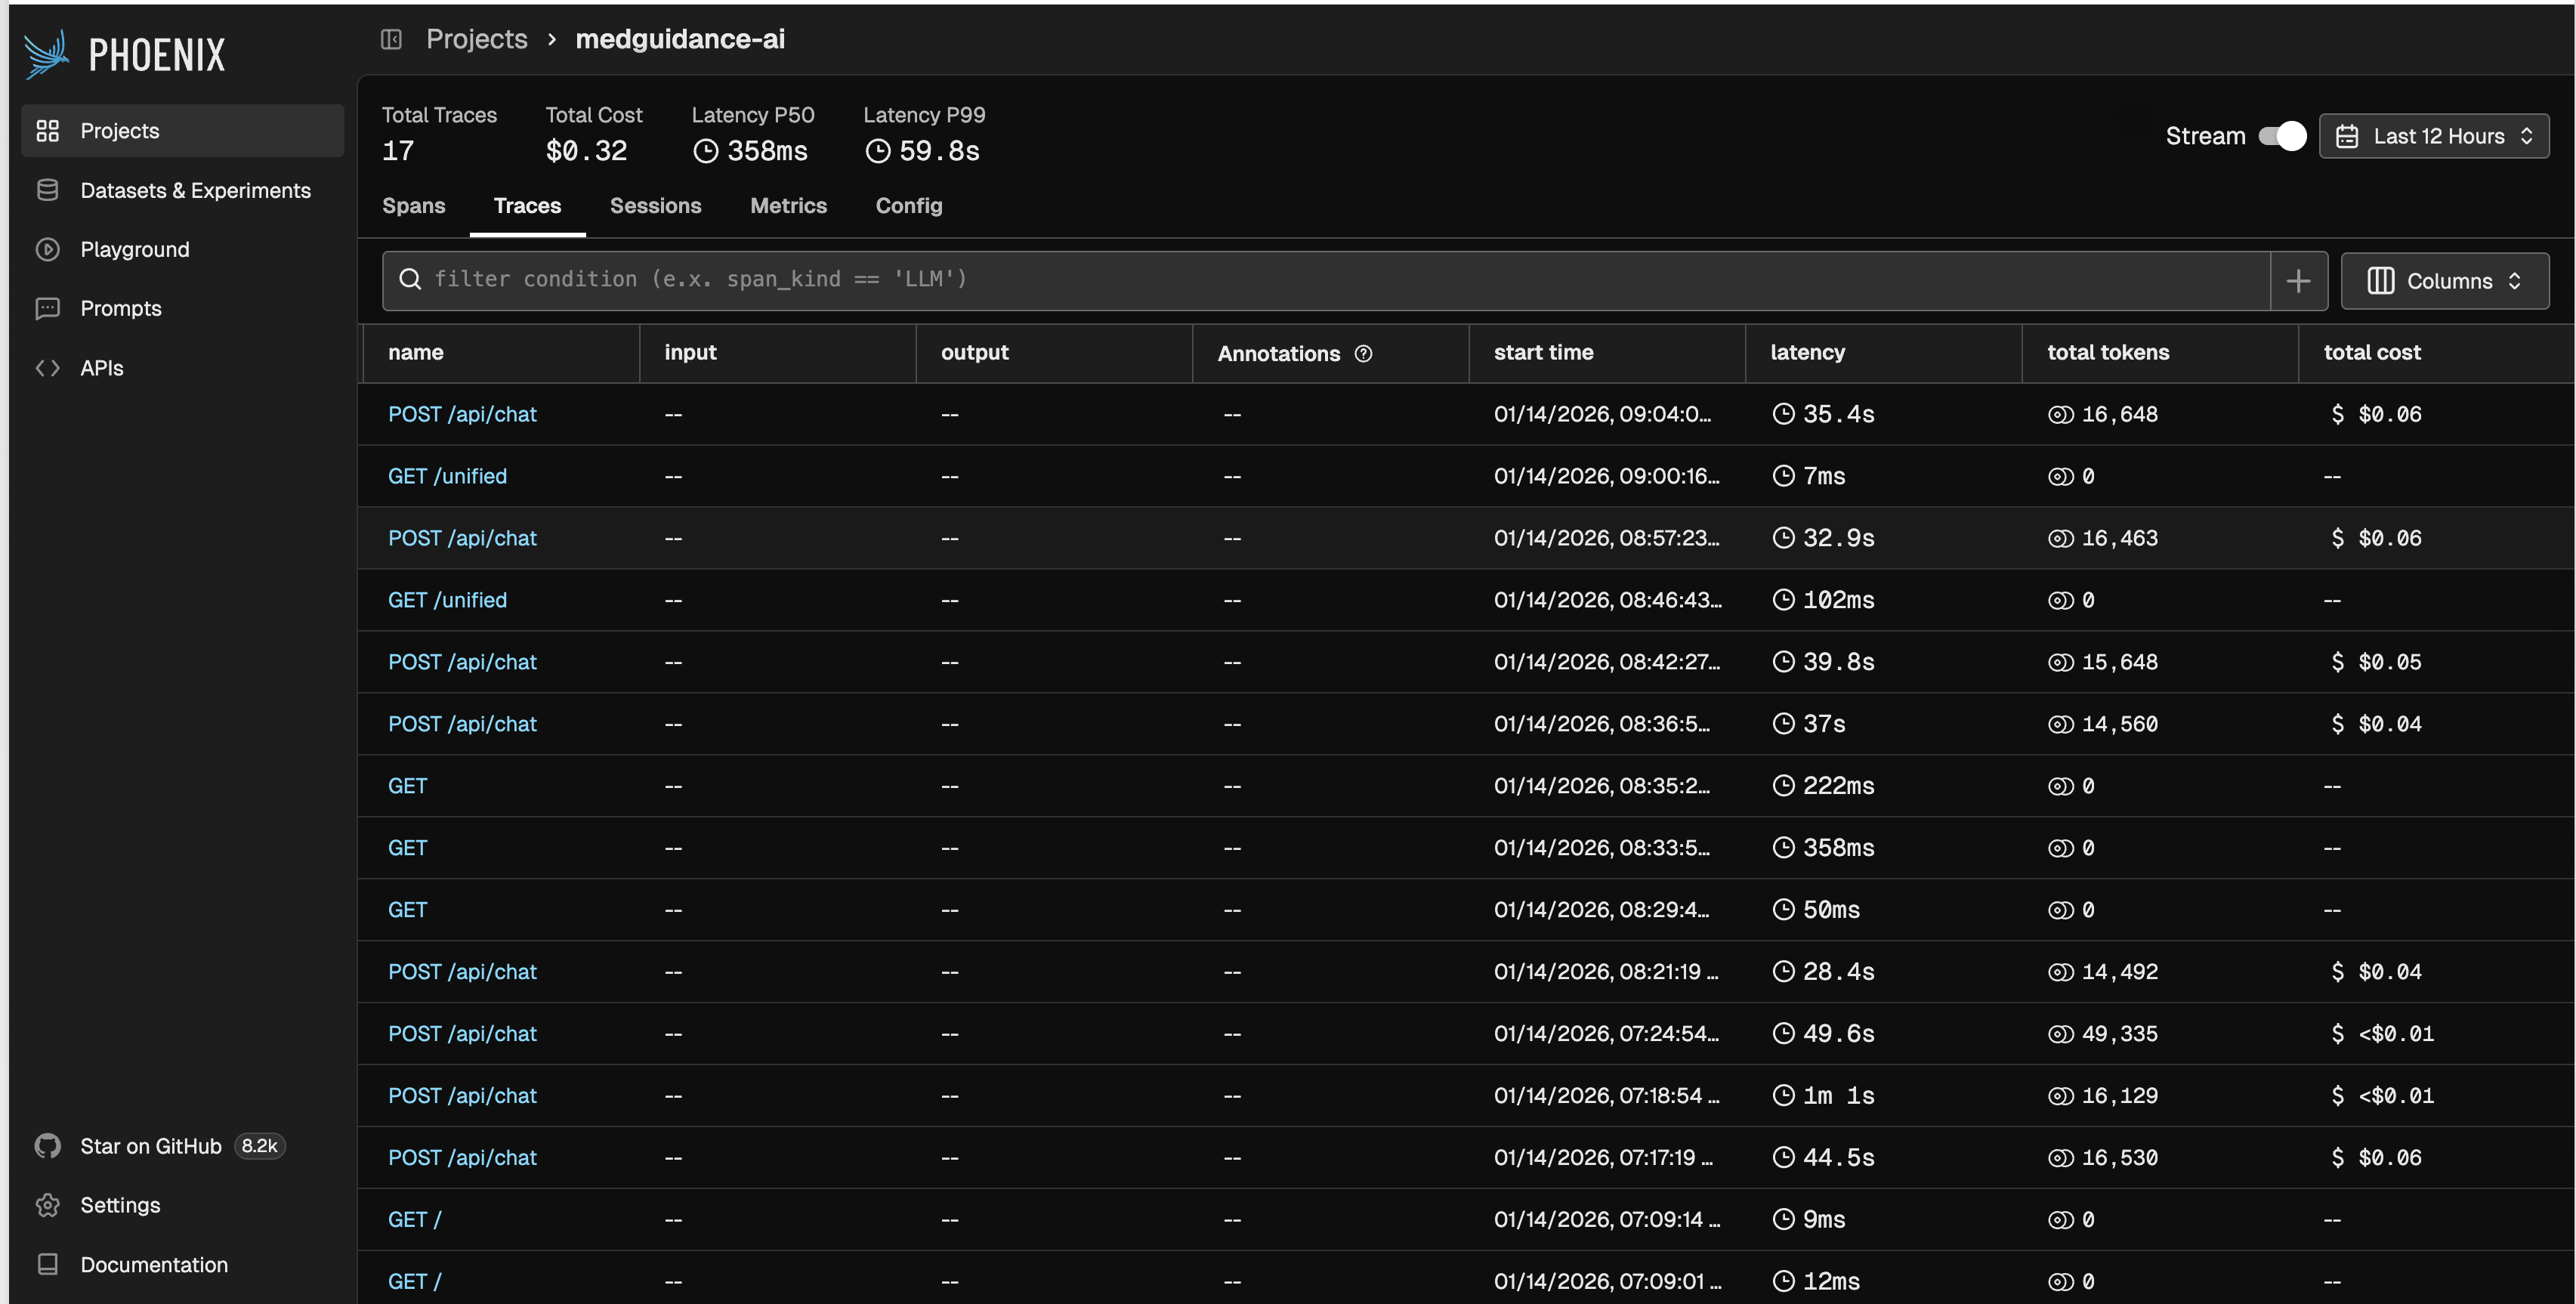The height and width of the screenshot is (1304, 2576).
Task: Expand the Last 12 Hours time range
Action: pos(2433,136)
